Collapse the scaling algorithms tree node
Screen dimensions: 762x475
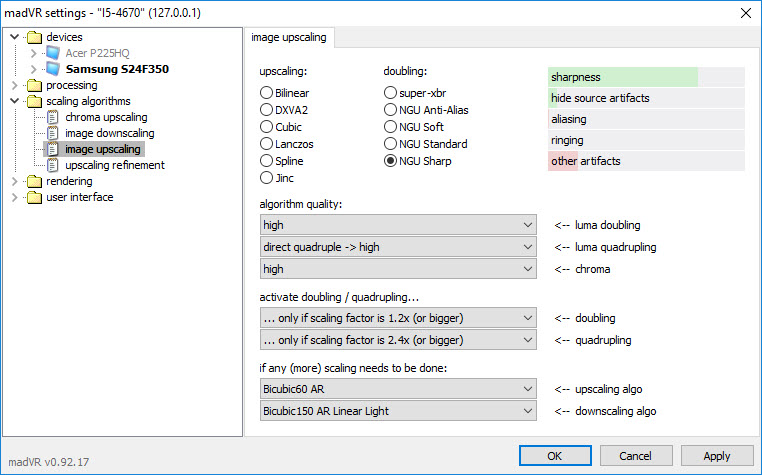15,101
